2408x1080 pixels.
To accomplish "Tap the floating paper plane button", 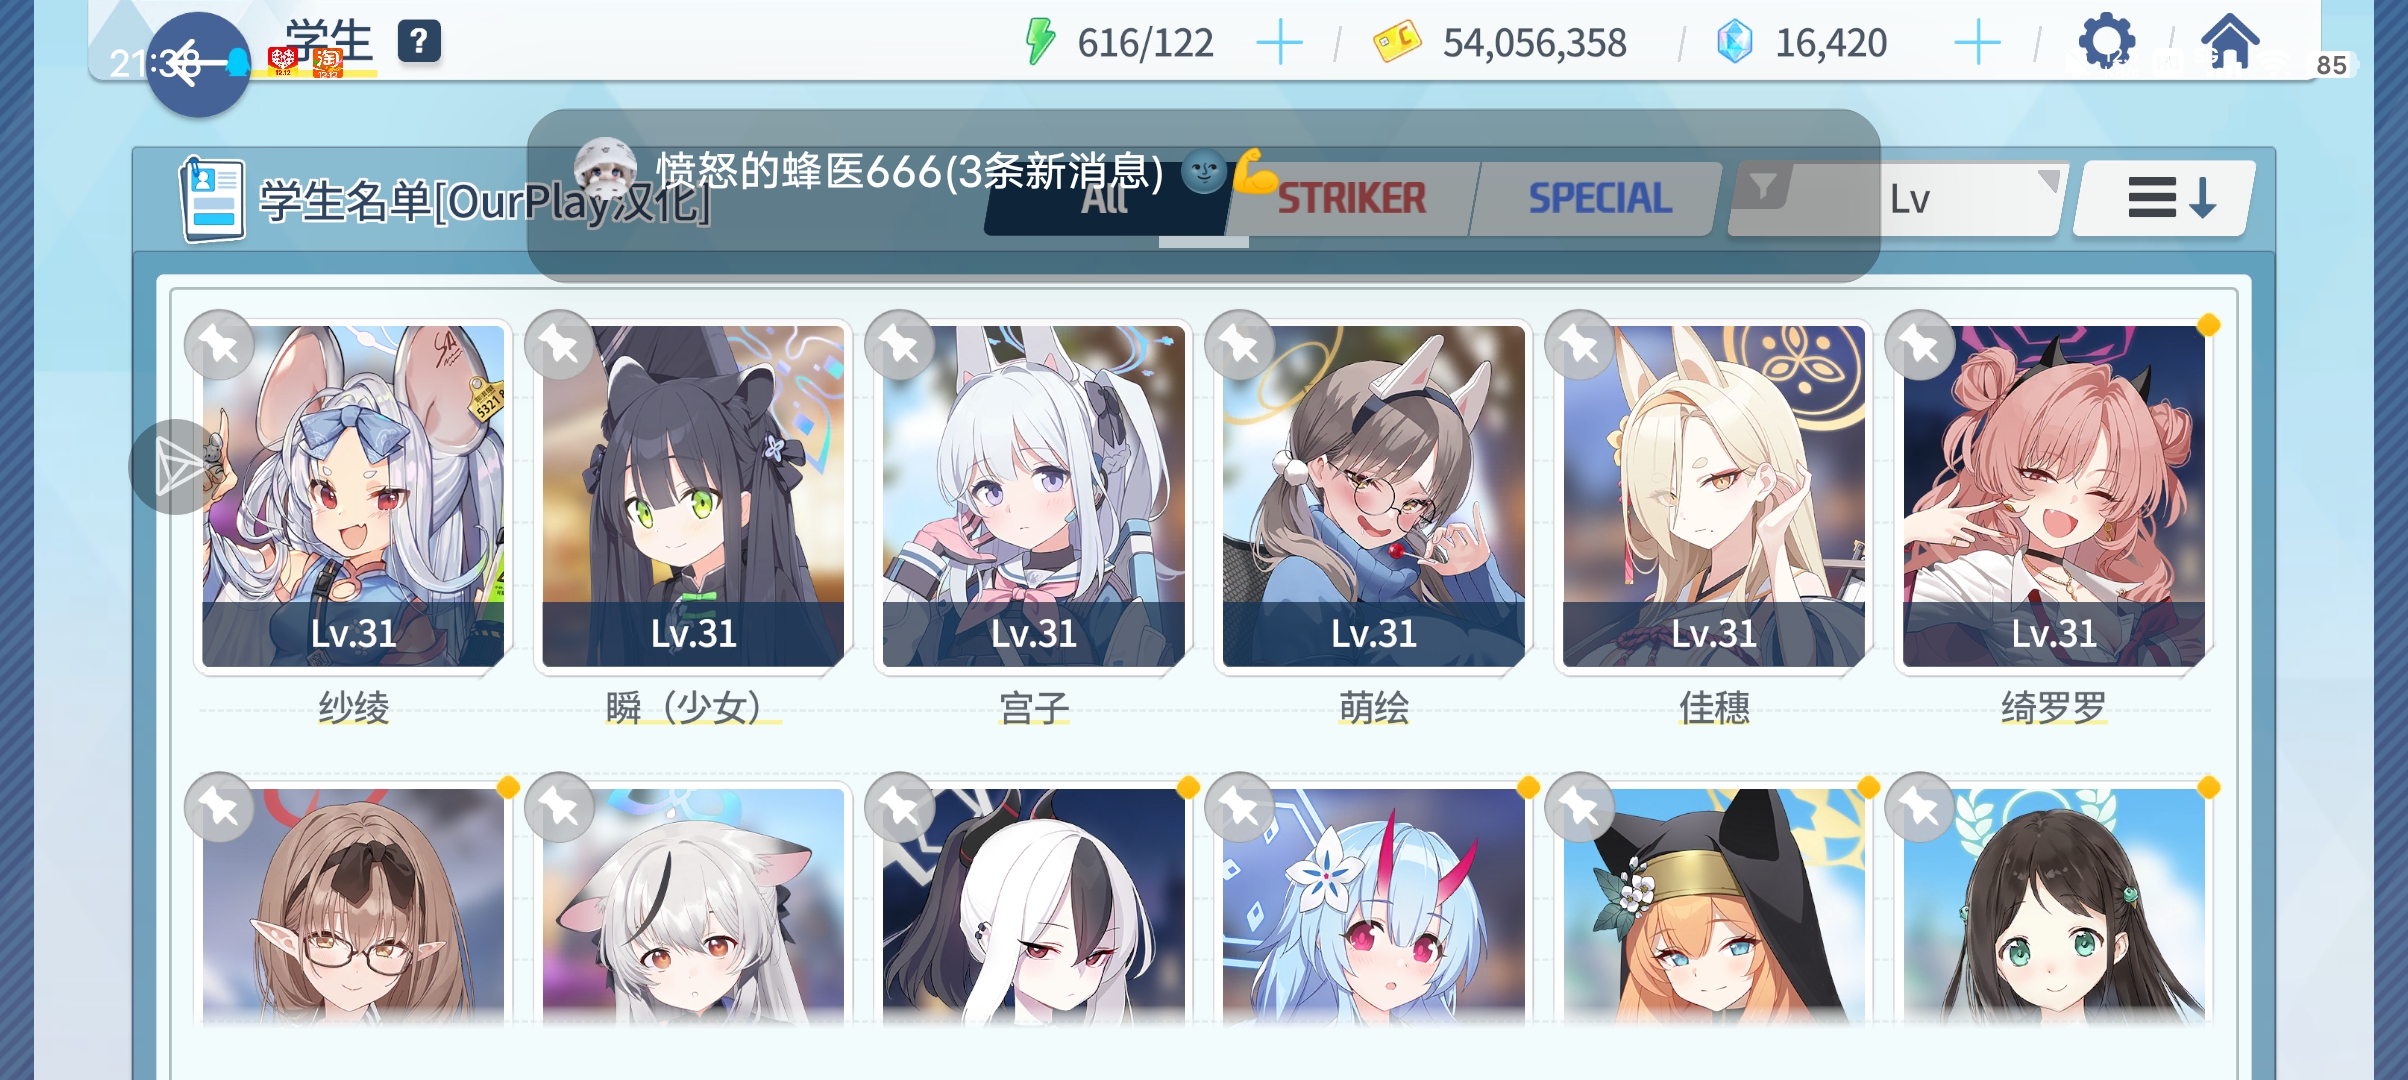I will (177, 467).
